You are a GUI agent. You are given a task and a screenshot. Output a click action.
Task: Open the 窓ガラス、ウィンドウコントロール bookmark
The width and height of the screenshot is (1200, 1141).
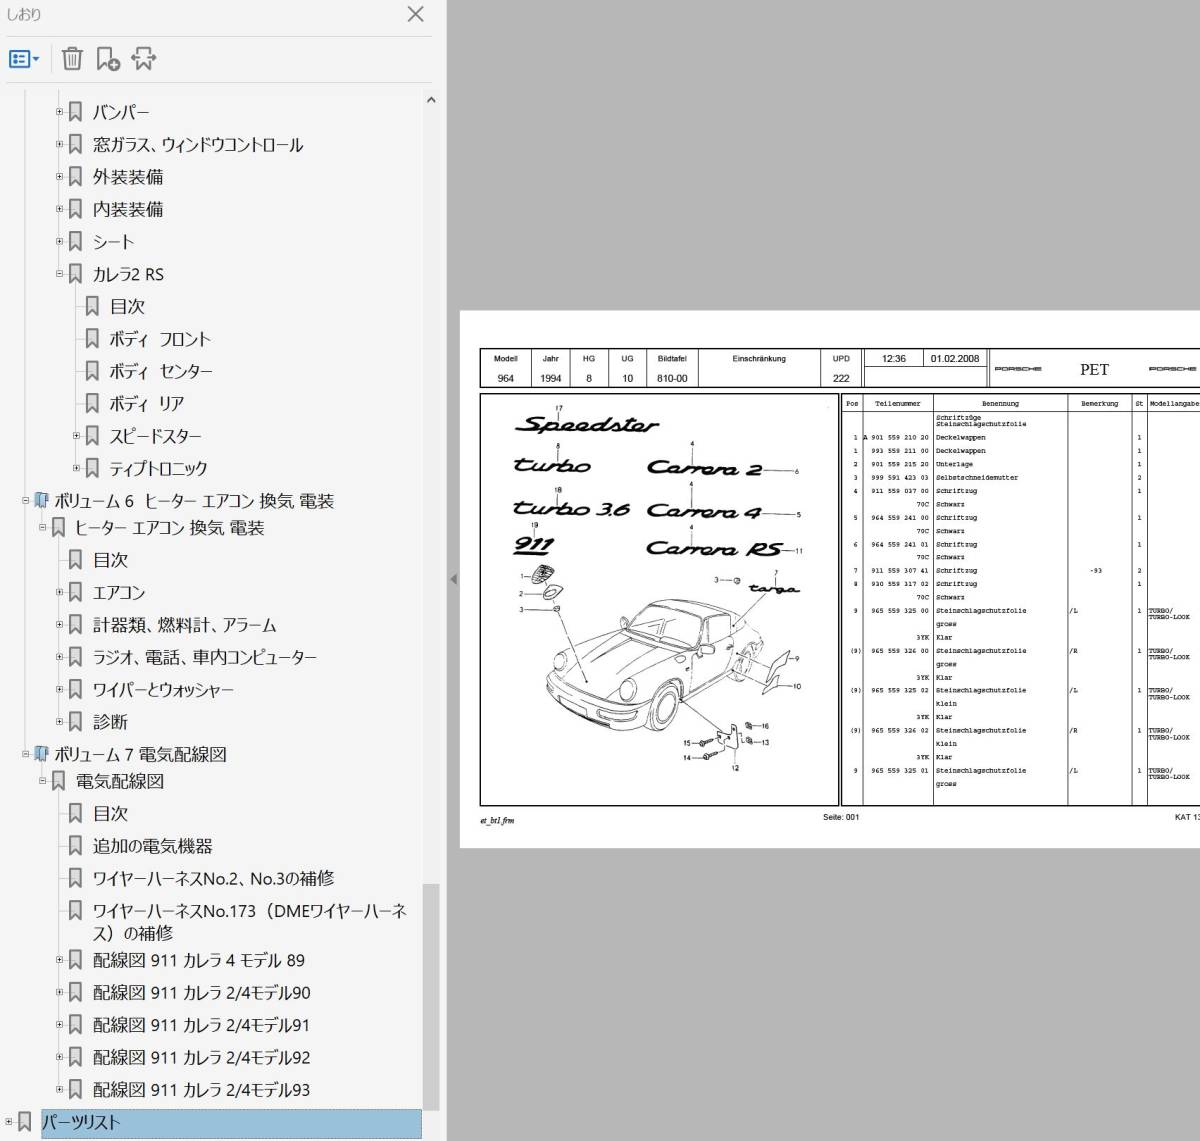click(x=198, y=144)
